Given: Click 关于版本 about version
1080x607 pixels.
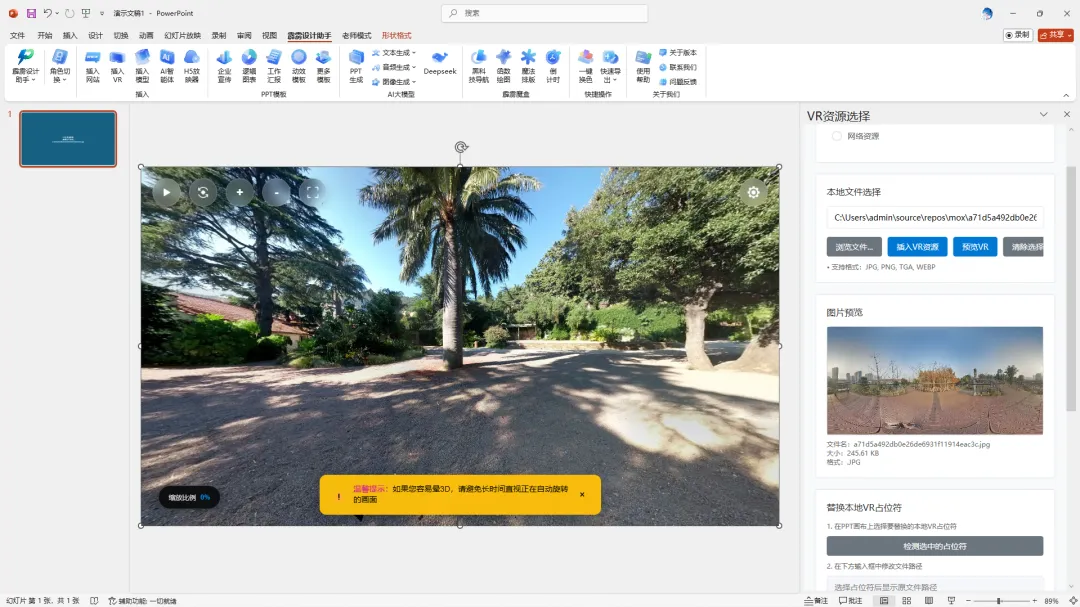Looking at the screenshot, I should click(x=678, y=52).
